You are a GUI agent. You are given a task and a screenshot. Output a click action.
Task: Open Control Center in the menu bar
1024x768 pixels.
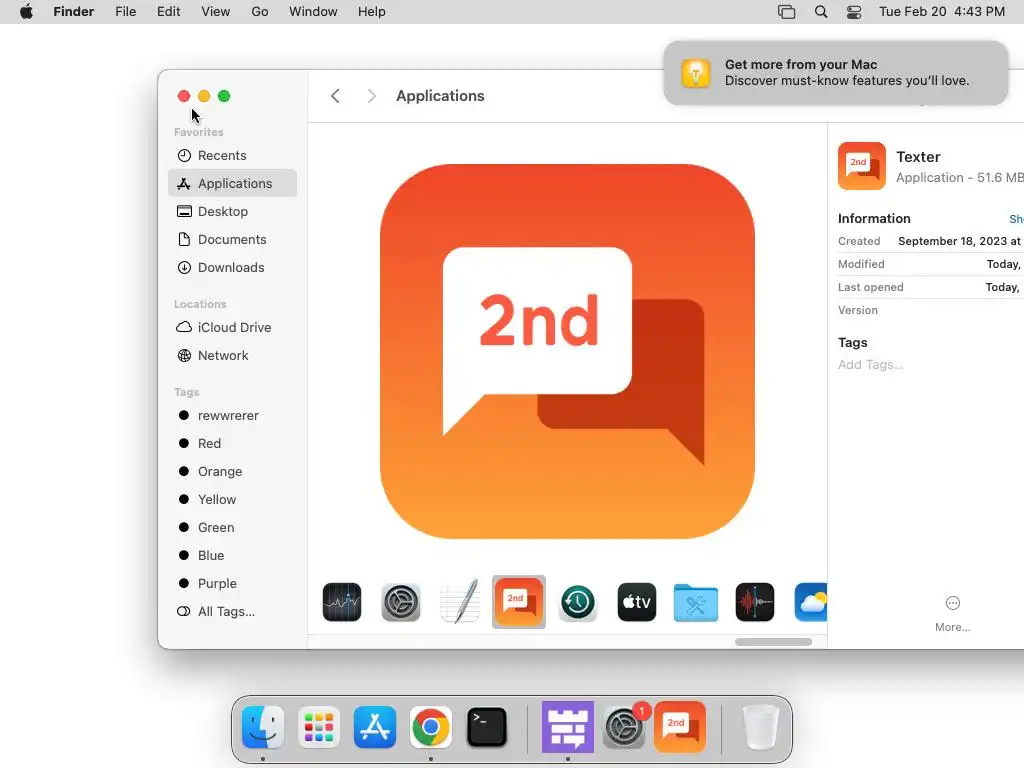point(854,12)
